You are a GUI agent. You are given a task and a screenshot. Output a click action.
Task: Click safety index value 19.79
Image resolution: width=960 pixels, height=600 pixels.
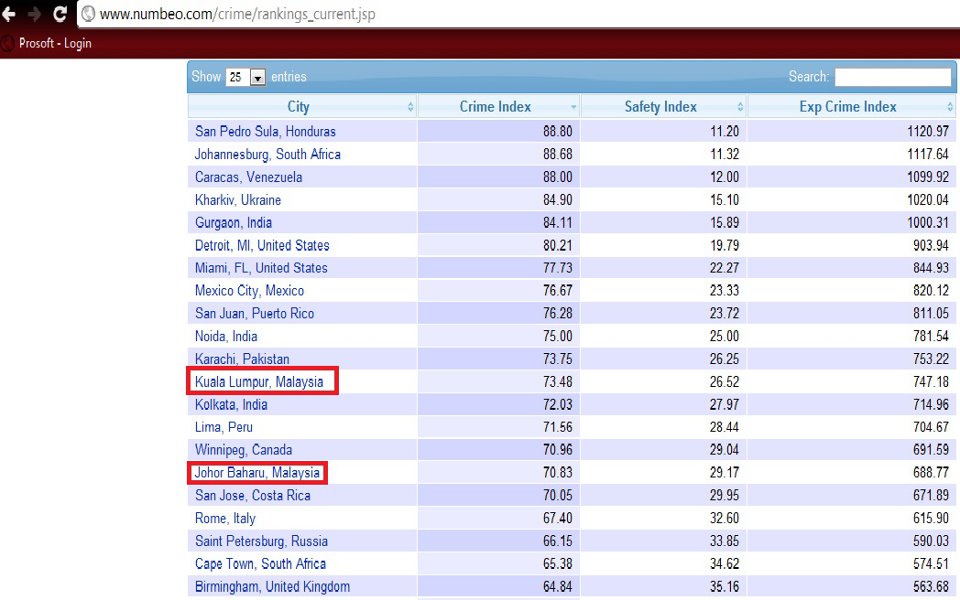(x=724, y=246)
